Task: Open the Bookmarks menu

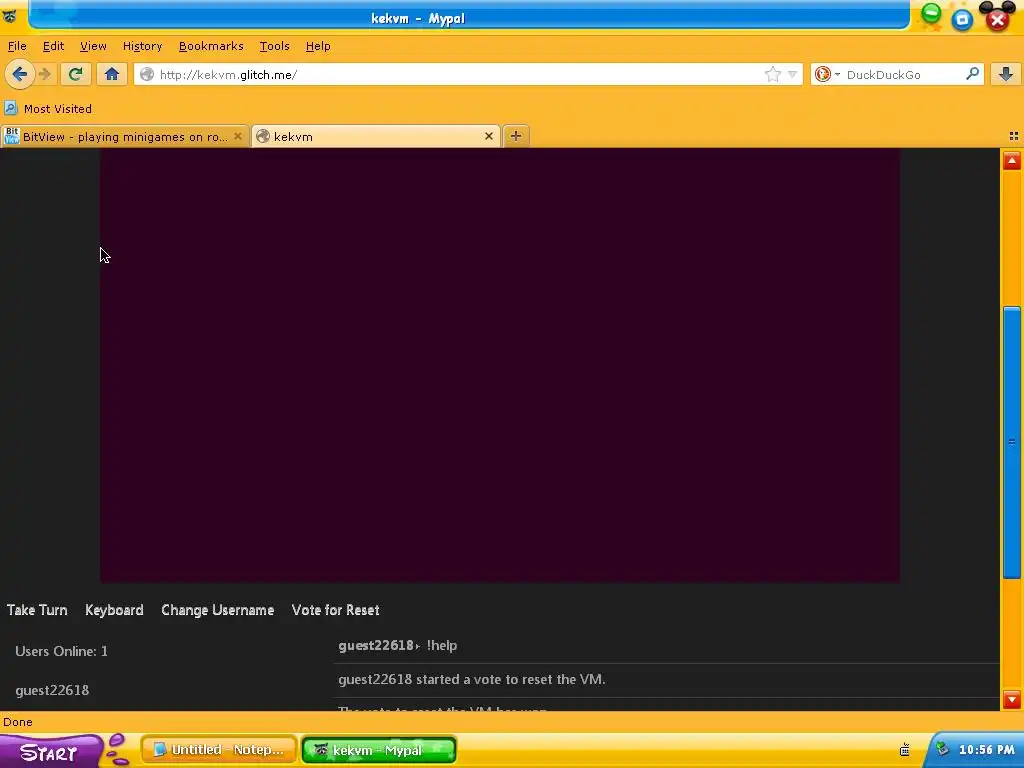Action: [x=211, y=46]
